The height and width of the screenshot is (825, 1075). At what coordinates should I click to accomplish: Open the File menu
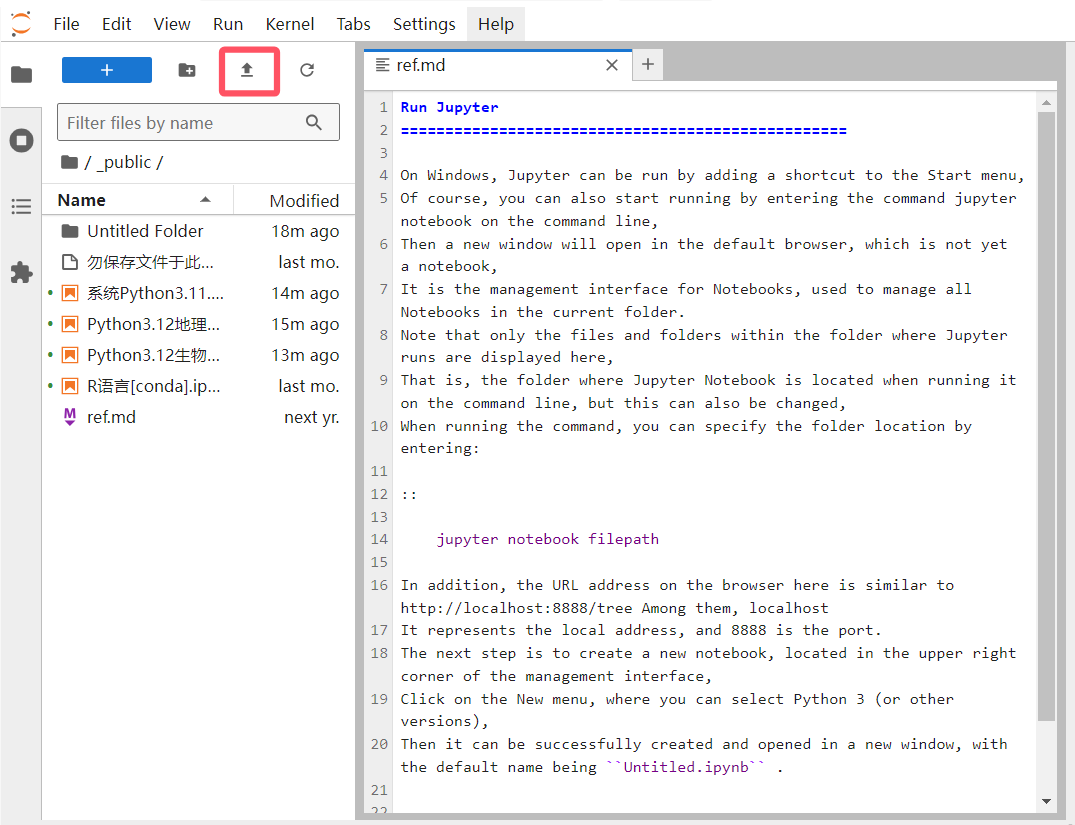(67, 24)
